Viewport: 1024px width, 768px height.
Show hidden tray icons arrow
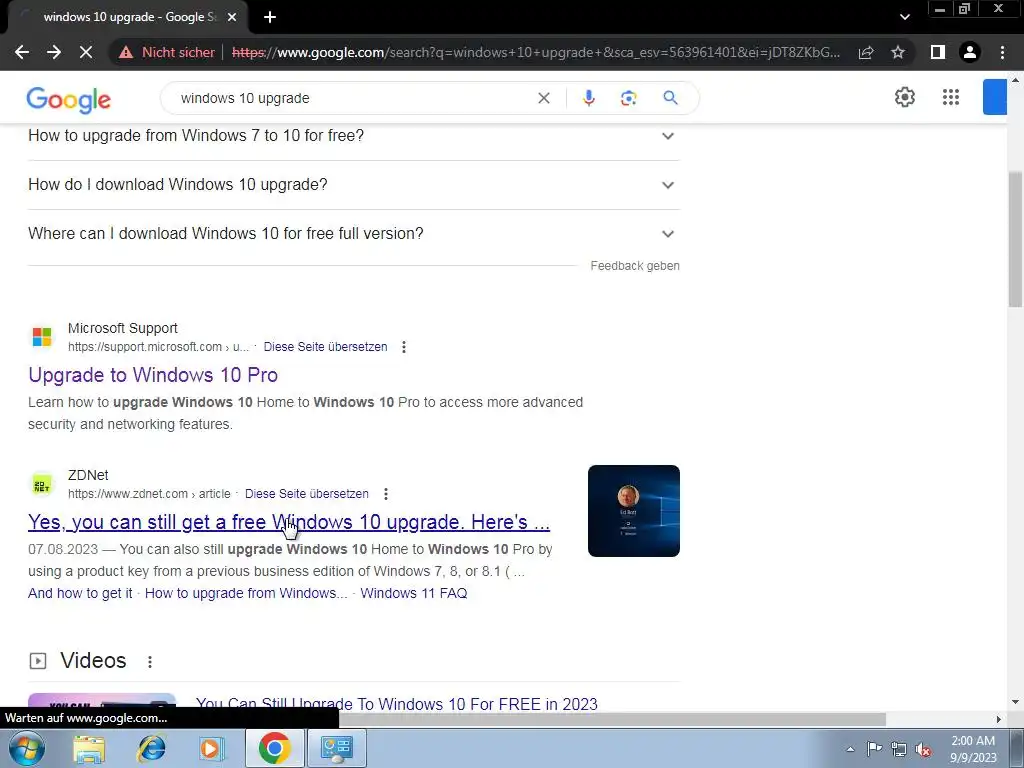(850, 749)
